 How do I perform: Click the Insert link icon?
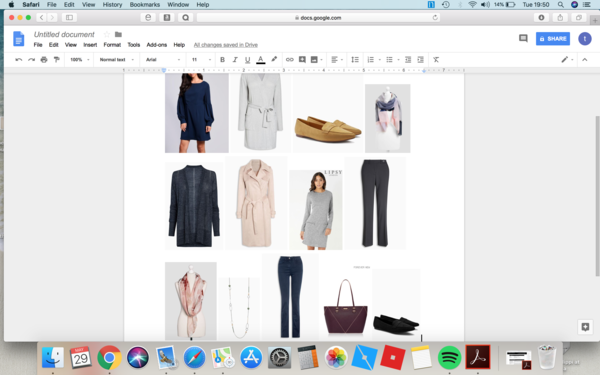(290, 60)
